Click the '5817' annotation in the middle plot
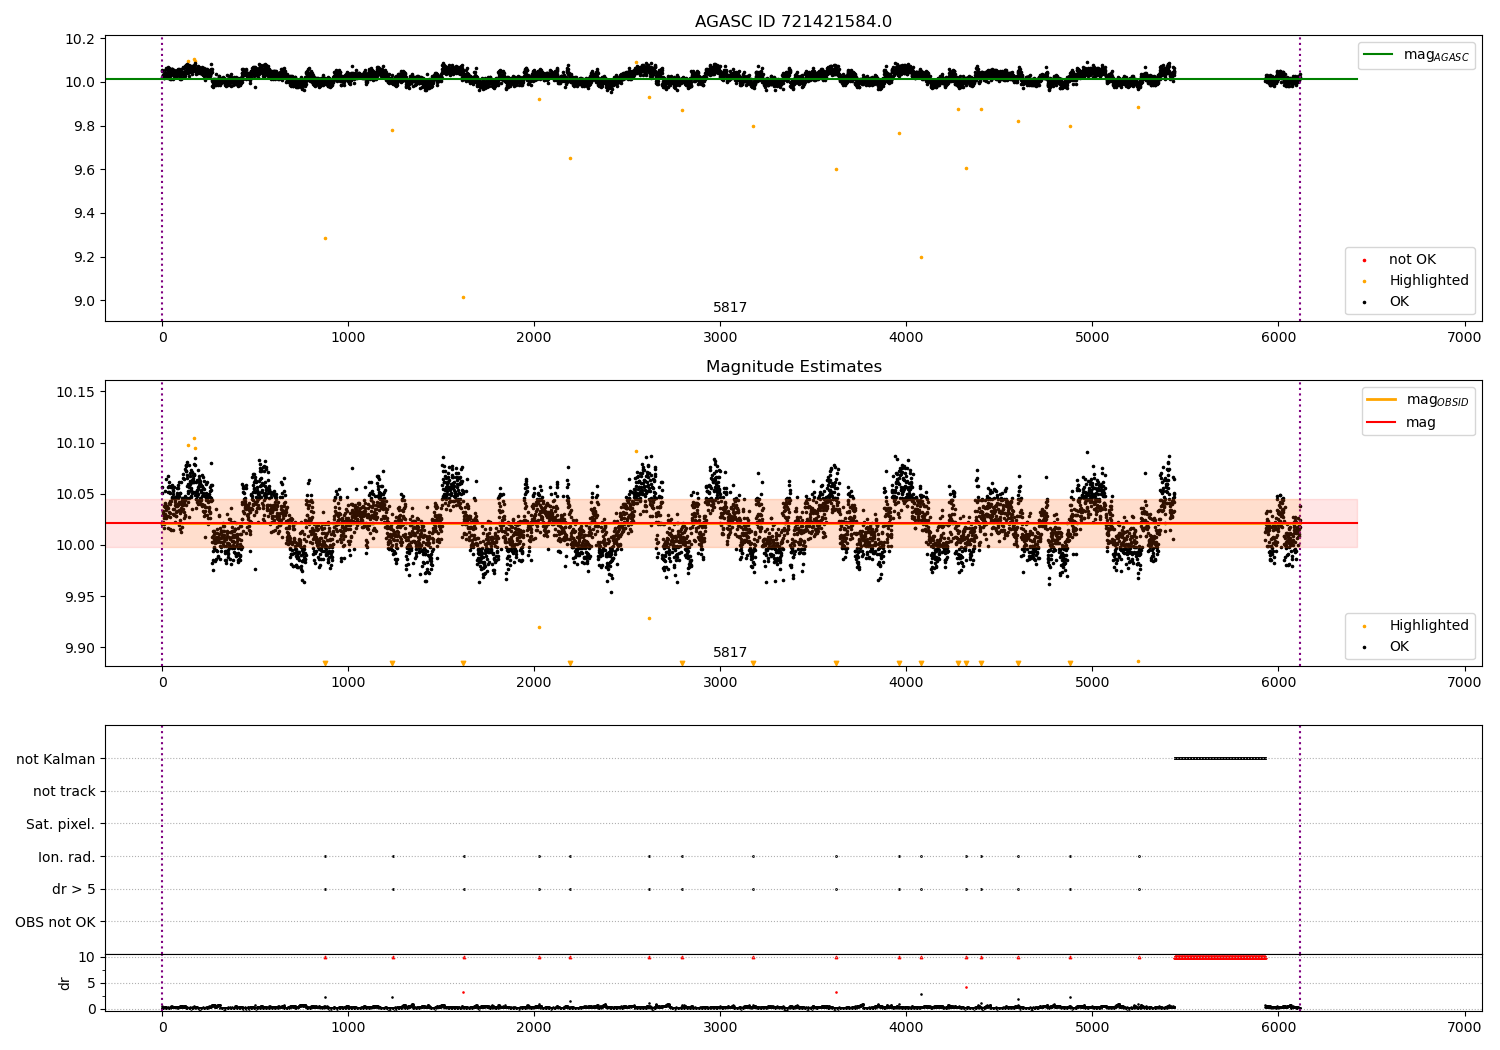This screenshot has width=1500, height=1050. [x=730, y=653]
